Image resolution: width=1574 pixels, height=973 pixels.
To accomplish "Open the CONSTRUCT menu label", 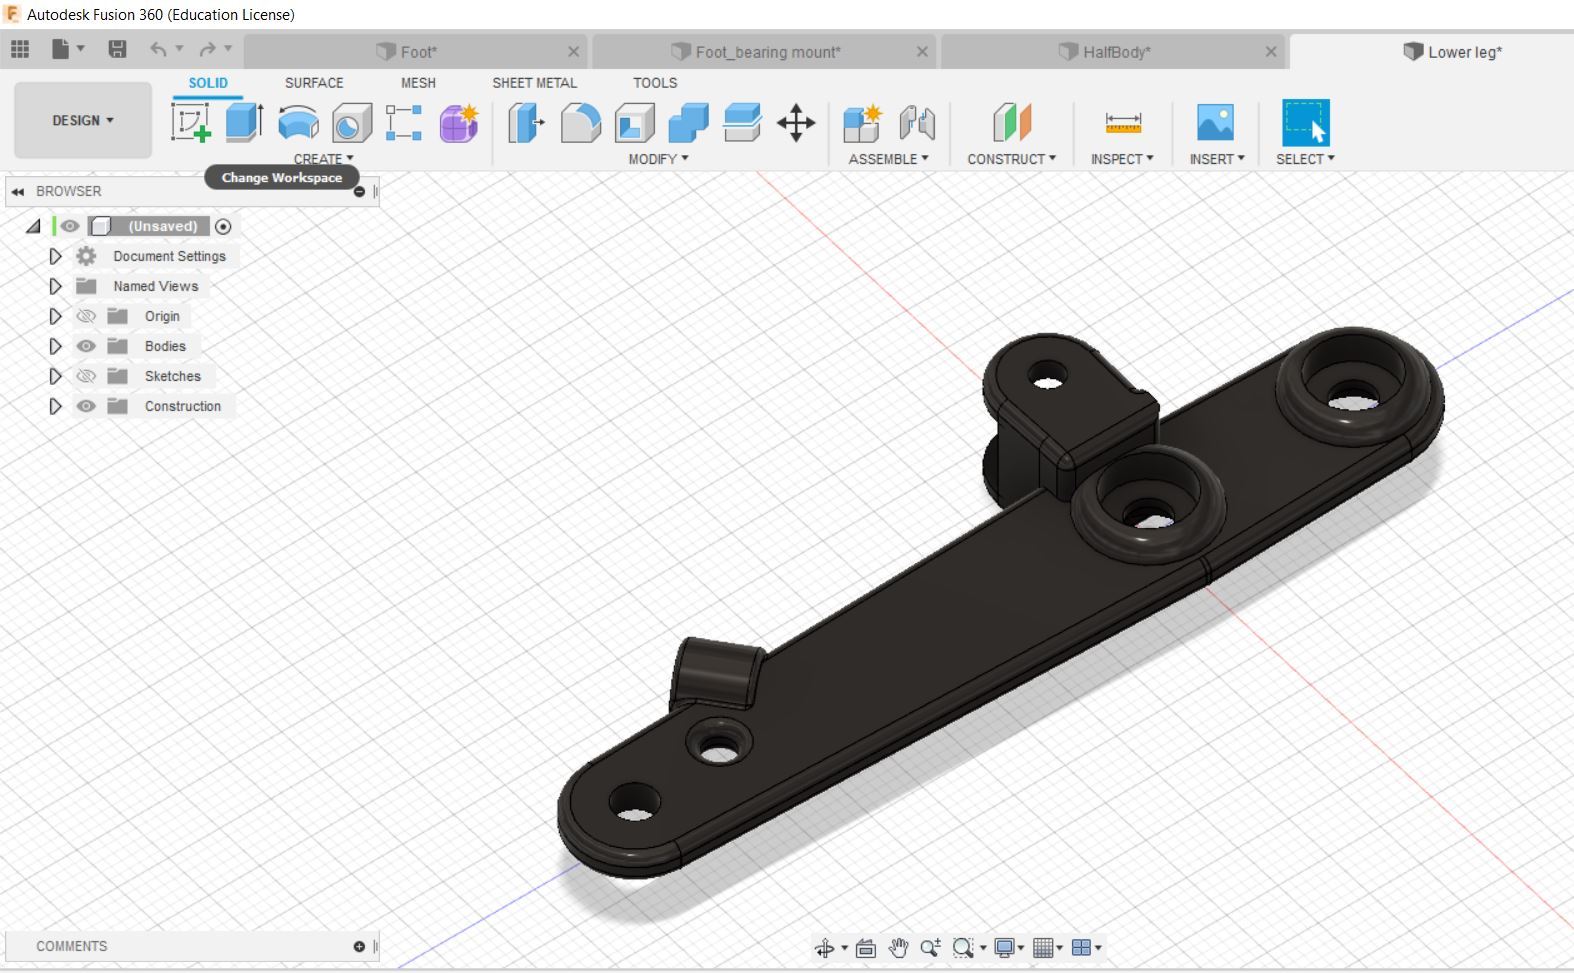I will (x=1011, y=159).
